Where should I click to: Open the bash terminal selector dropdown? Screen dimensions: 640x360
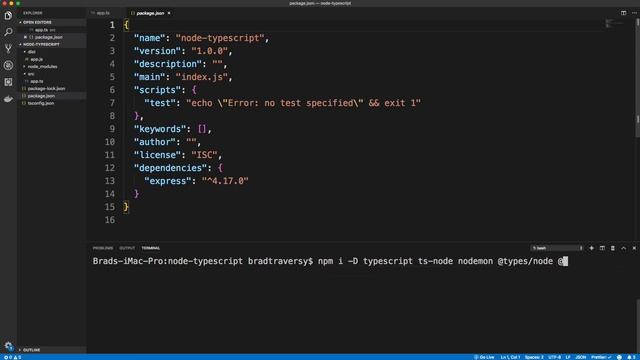[x=557, y=248]
